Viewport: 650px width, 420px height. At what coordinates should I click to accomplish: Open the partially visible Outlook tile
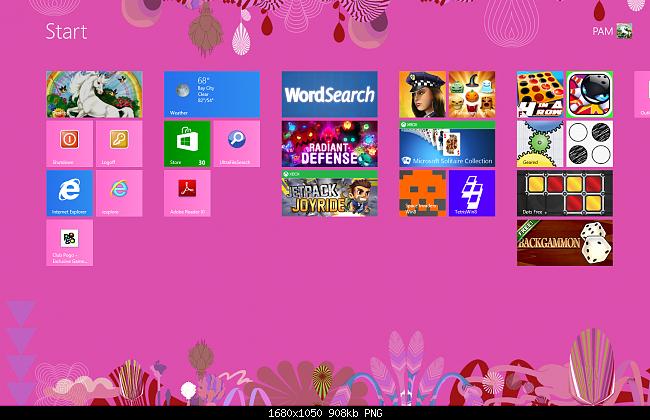(642, 95)
